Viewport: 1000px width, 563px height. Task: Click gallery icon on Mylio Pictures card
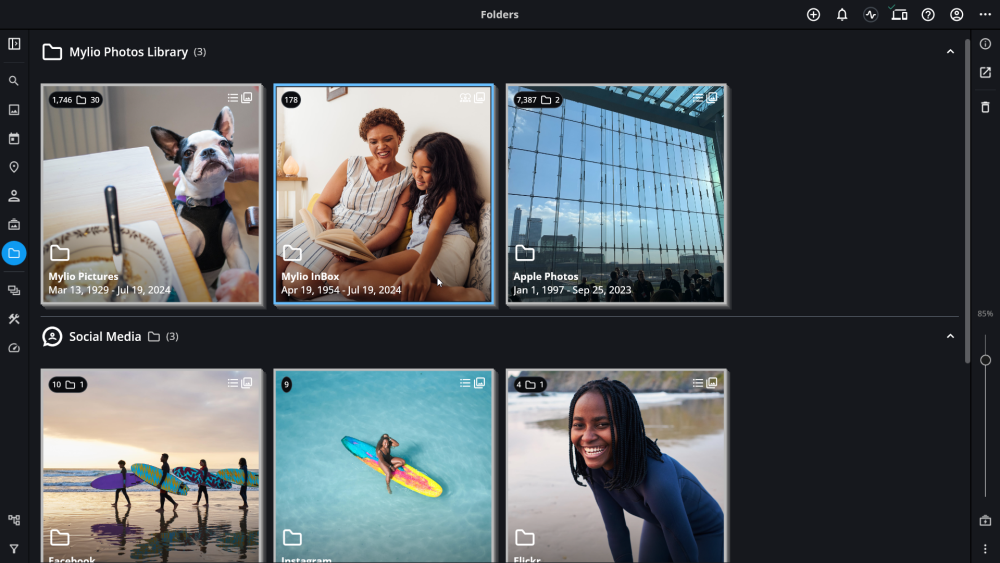coord(247,98)
